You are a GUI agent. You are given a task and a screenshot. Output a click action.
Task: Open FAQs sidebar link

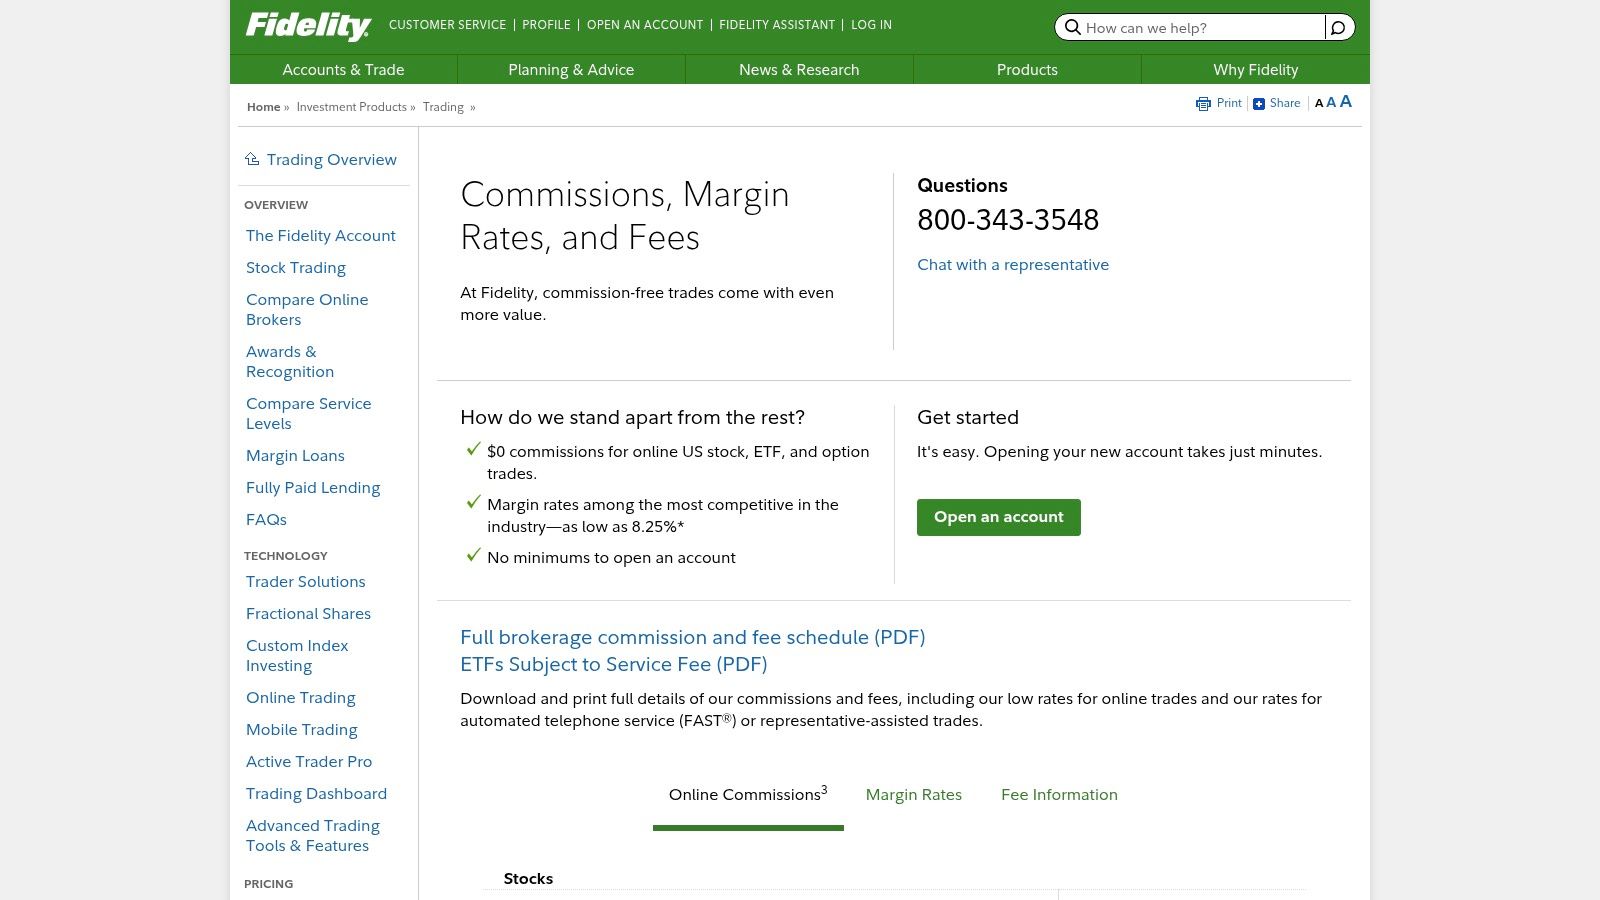tap(266, 519)
